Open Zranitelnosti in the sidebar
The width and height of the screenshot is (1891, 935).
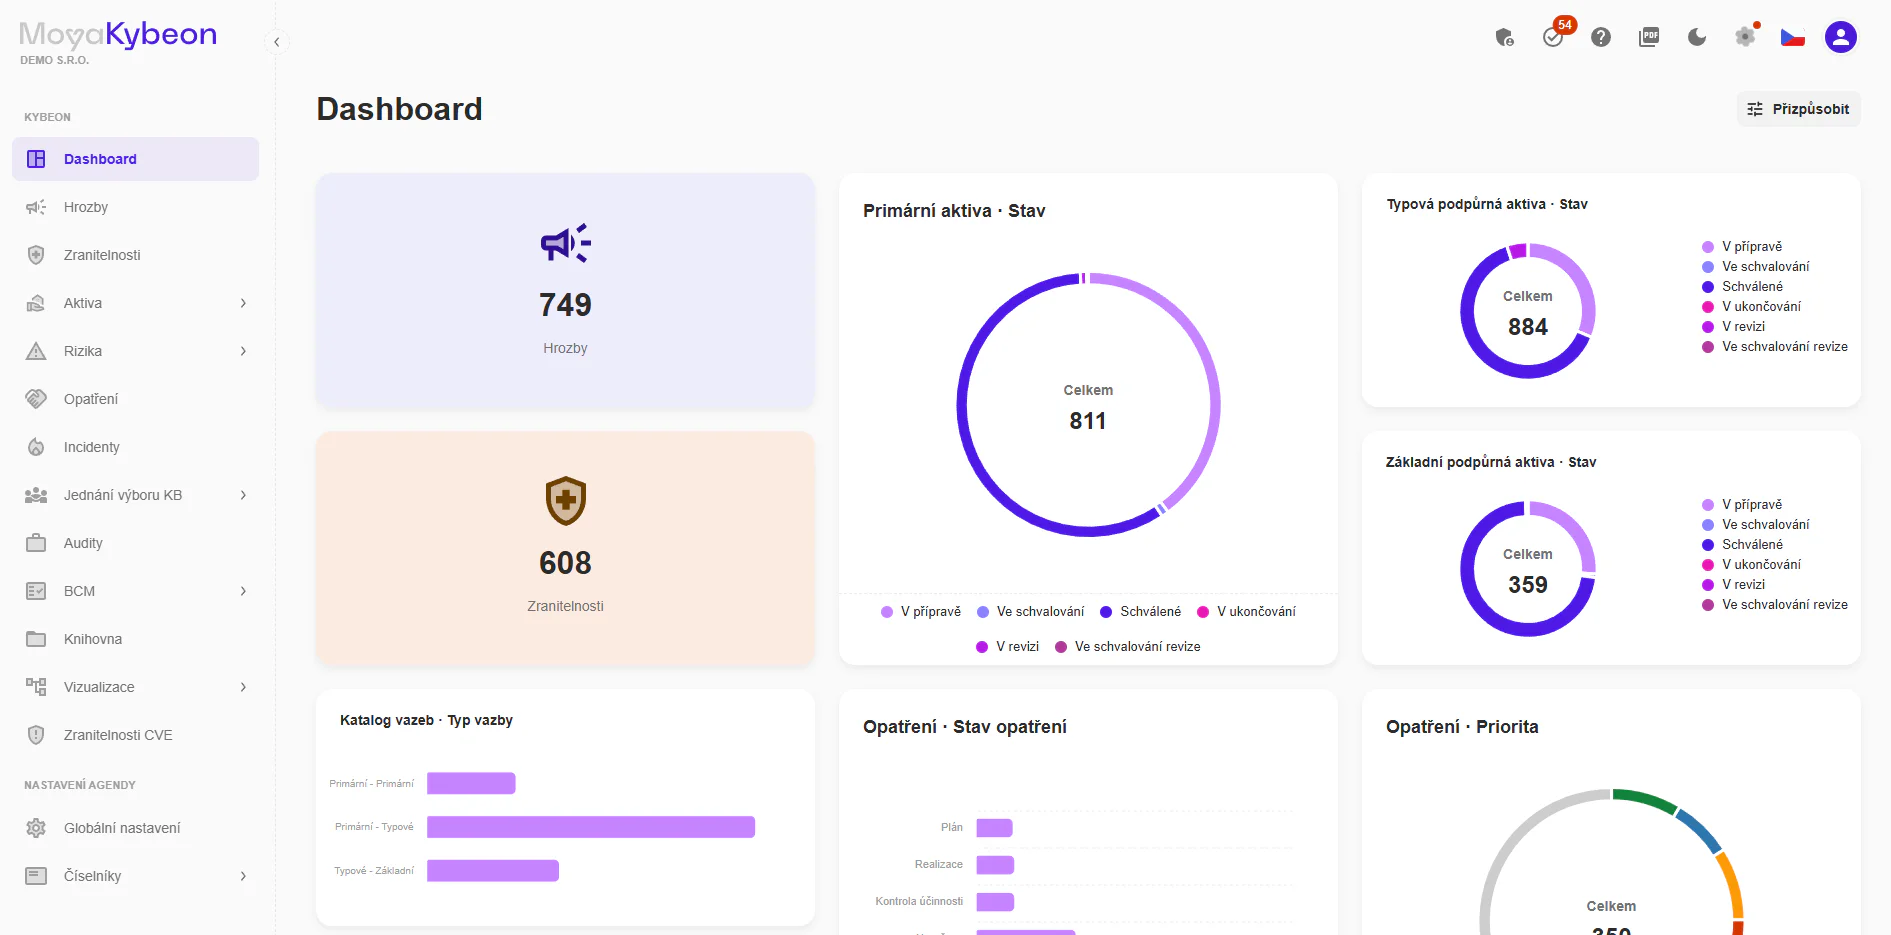(135, 255)
